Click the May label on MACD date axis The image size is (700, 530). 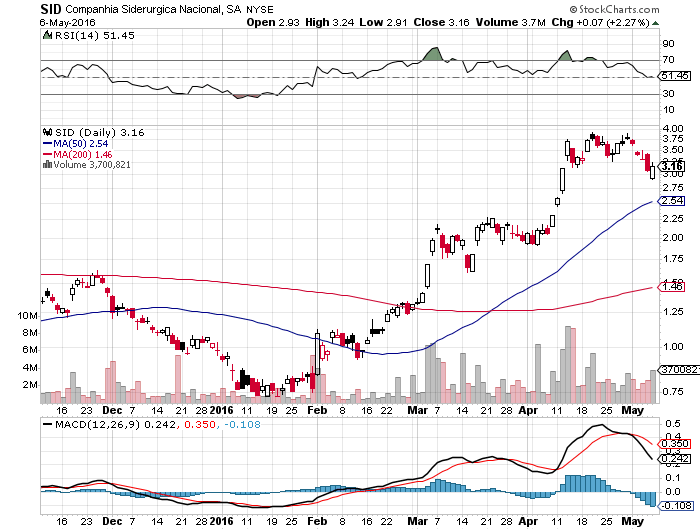click(633, 521)
